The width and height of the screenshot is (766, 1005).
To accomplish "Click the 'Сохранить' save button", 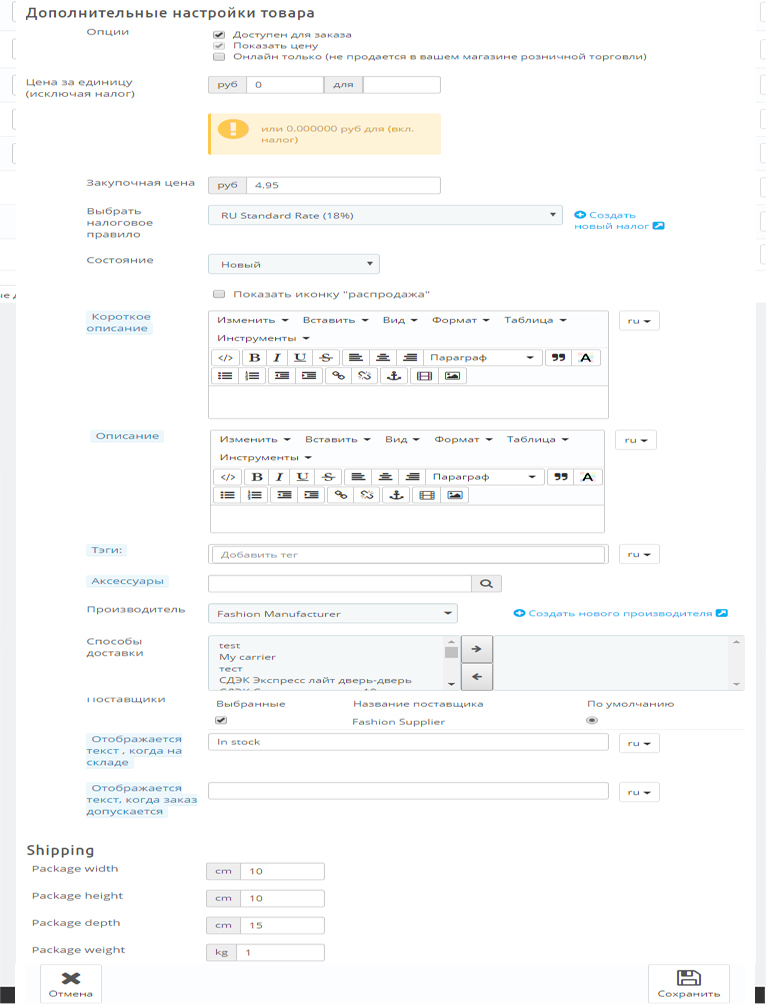I will [x=688, y=983].
